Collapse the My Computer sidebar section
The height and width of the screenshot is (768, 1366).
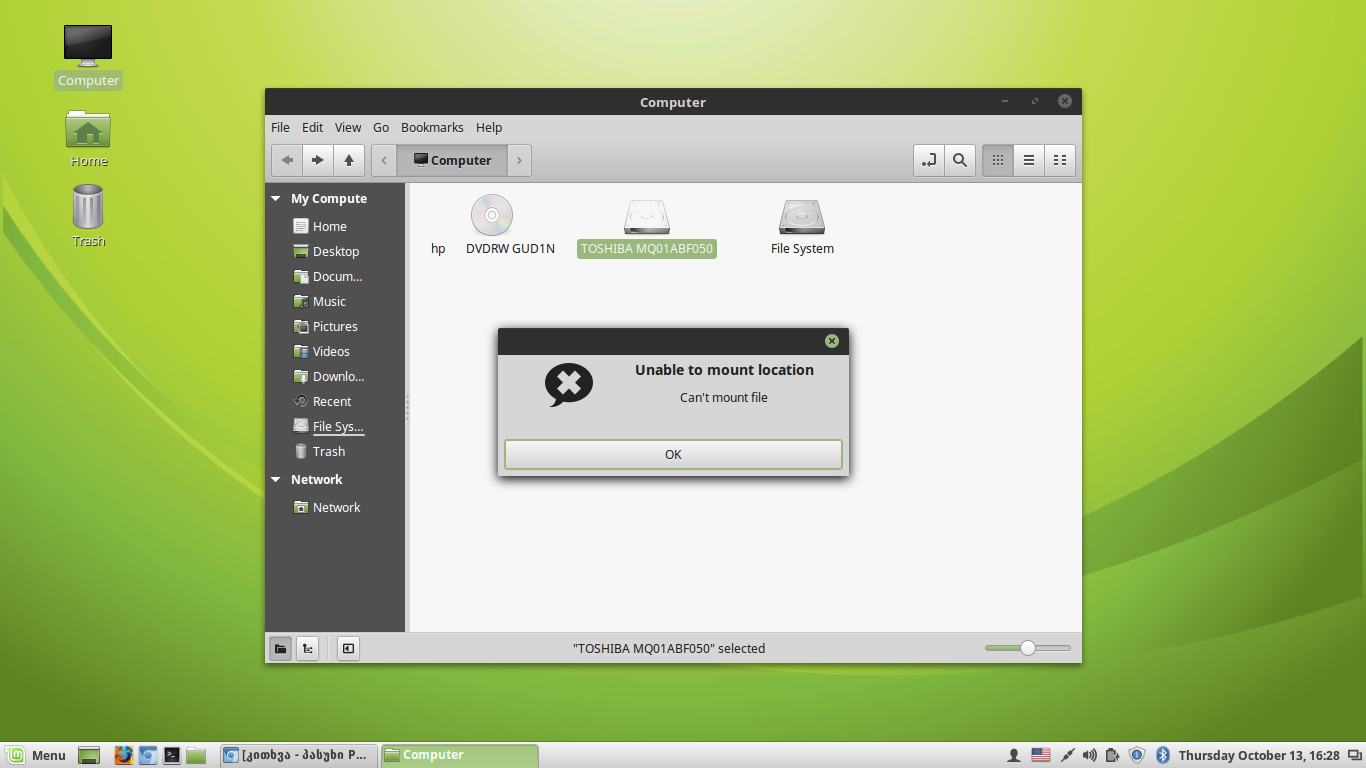tap(276, 199)
